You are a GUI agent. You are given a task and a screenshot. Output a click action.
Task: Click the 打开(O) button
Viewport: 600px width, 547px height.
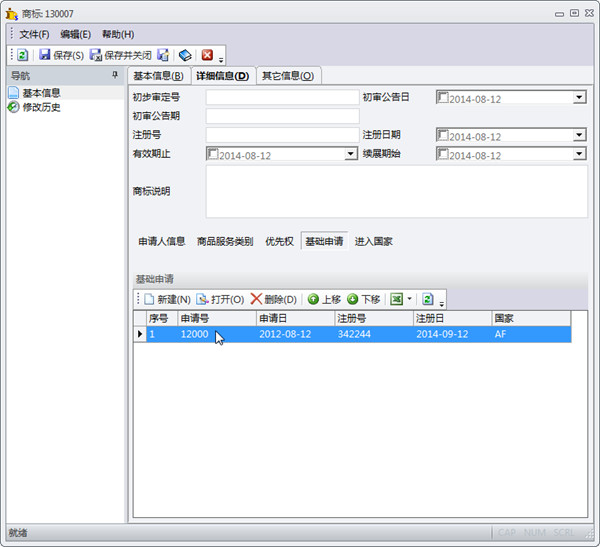point(220,299)
